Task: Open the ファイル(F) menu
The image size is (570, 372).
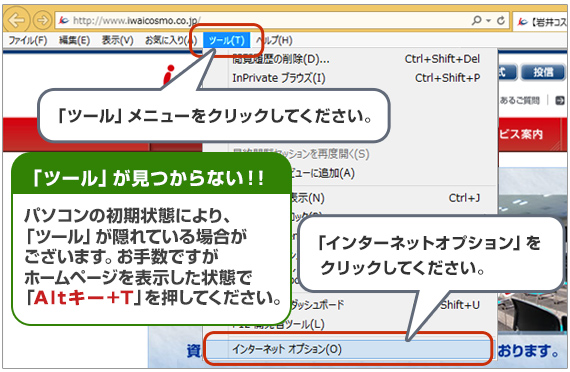Action: coord(28,40)
